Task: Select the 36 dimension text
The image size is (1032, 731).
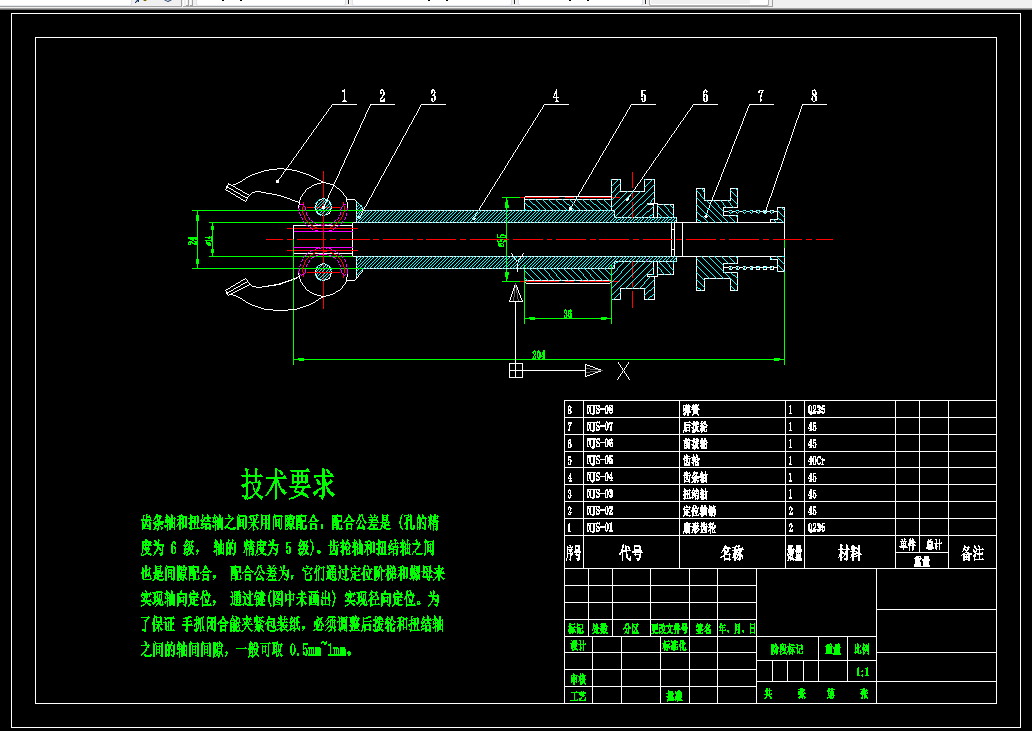Action: (567, 315)
